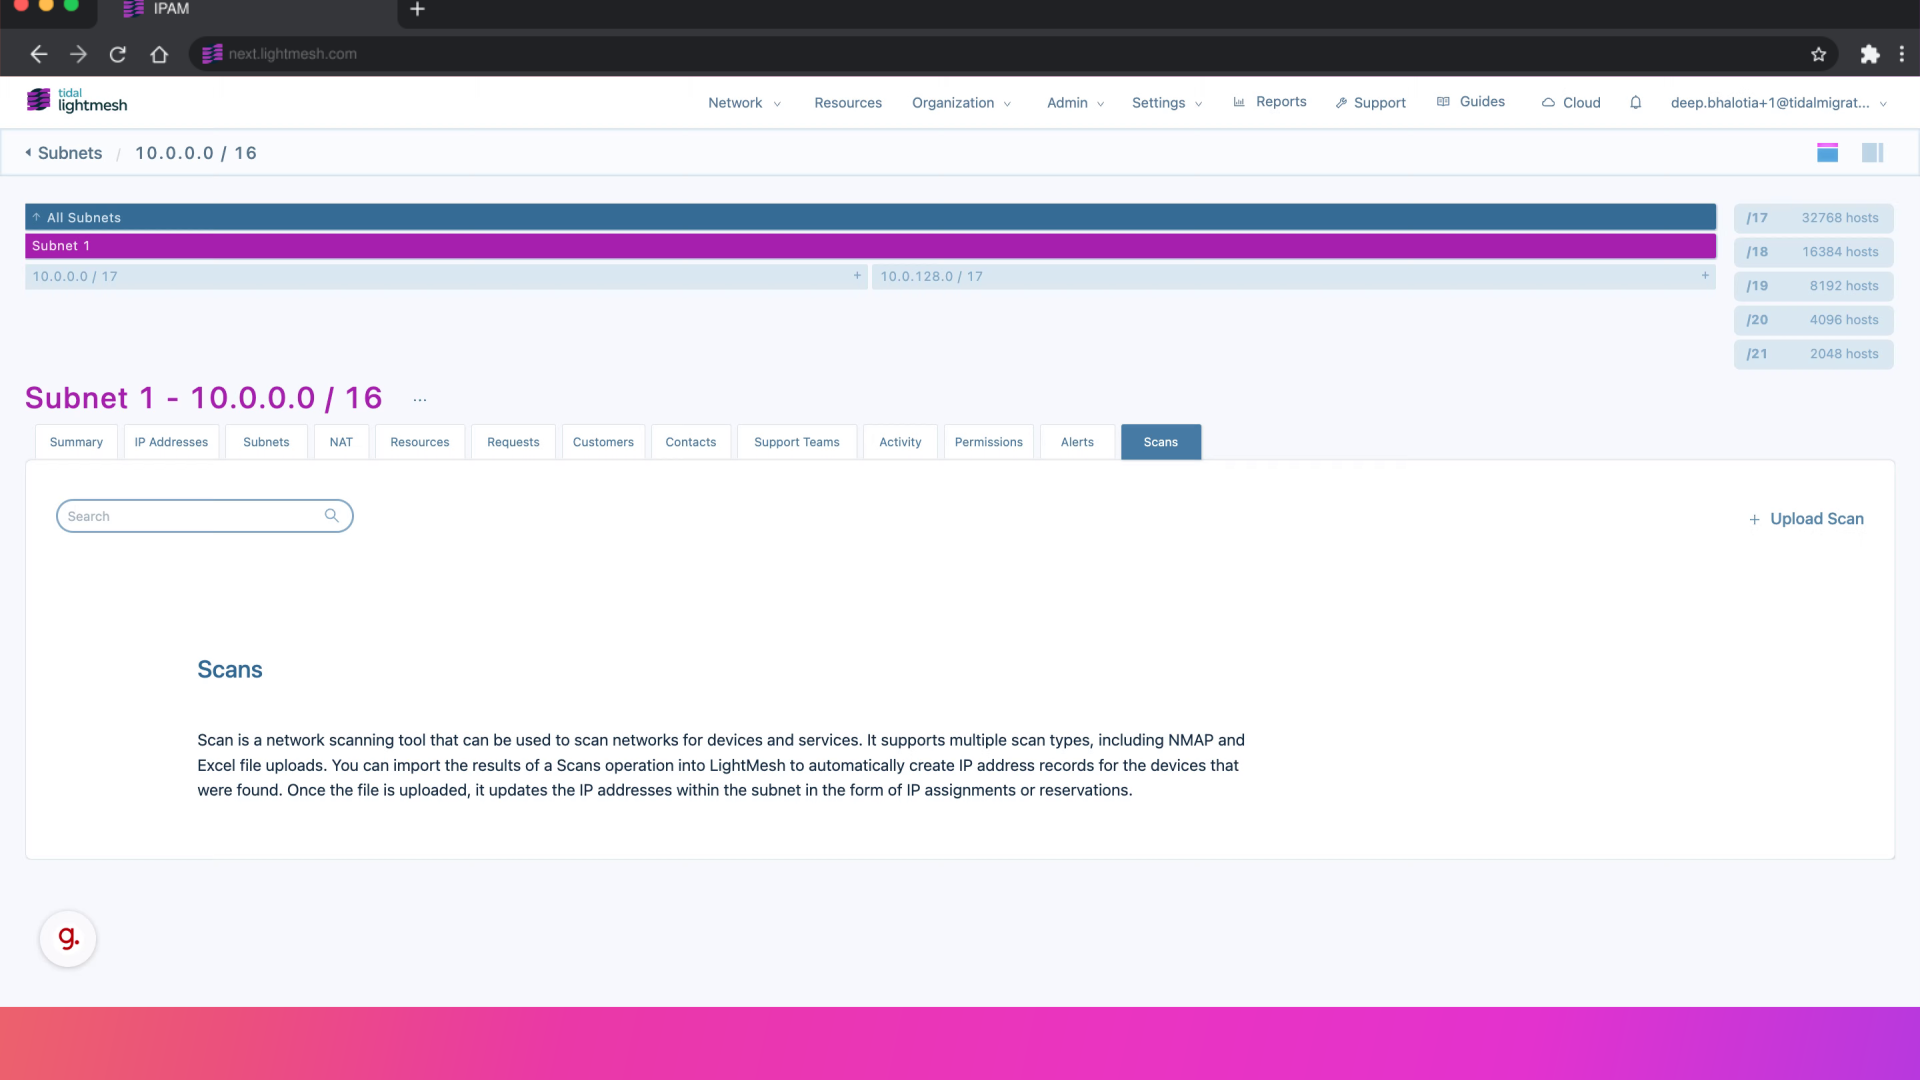Expand the Admin dropdown
Image resolution: width=1920 pixels, height=1080 pixels.
1074,102
